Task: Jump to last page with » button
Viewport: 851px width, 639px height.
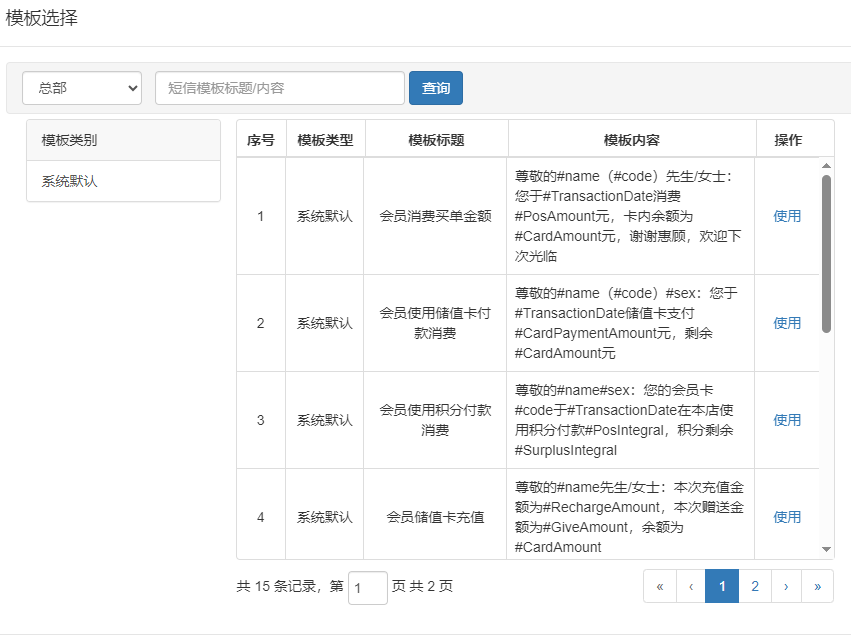Action: [x=817, y=587]
